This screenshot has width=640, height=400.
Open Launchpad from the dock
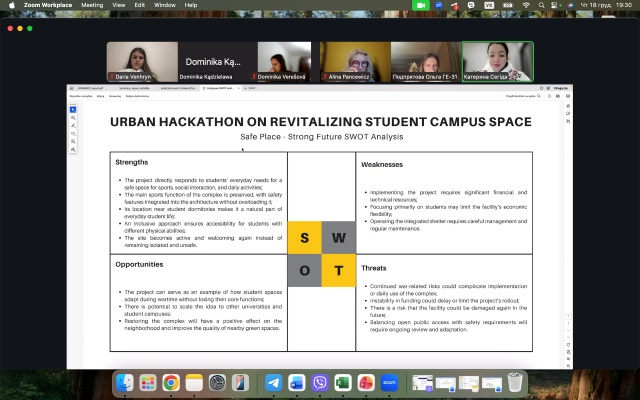(x=149, y=383)
